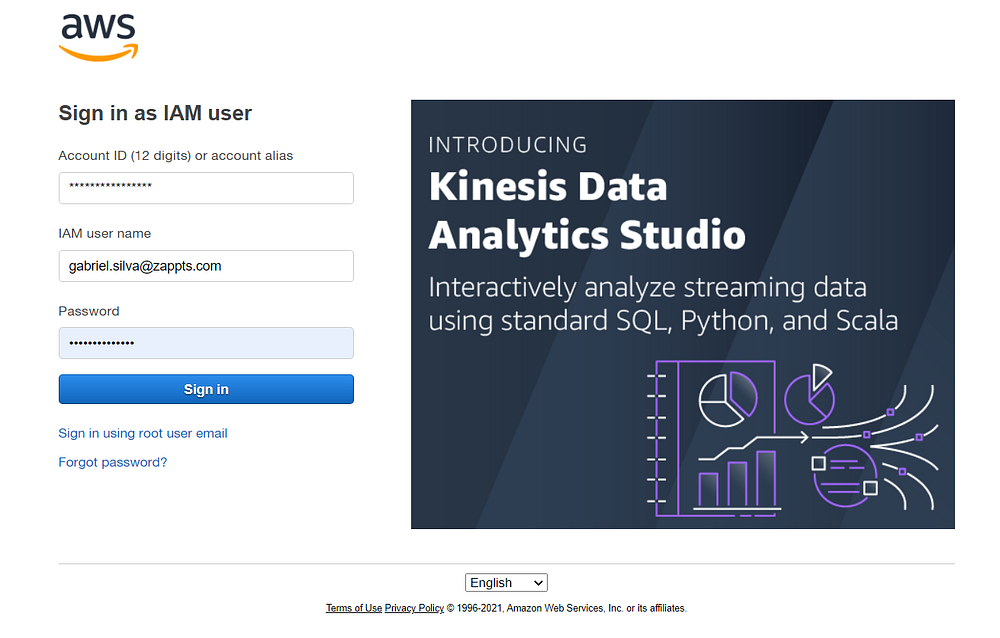1000x638 pixels.
Task: Click the blue Sign in button
Action: point(206,389)
